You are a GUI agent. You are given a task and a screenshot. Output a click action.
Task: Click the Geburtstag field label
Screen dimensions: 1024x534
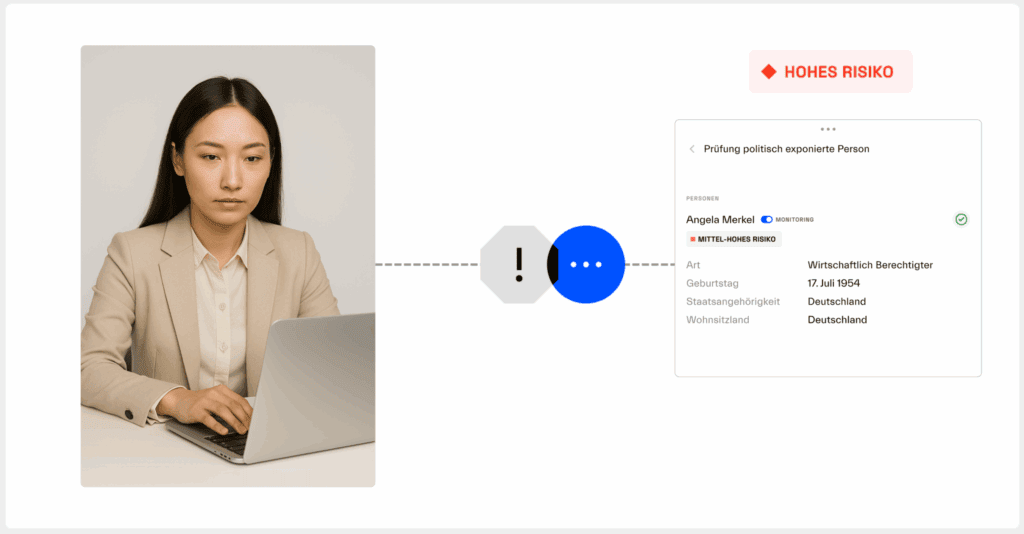pos(712,283)
